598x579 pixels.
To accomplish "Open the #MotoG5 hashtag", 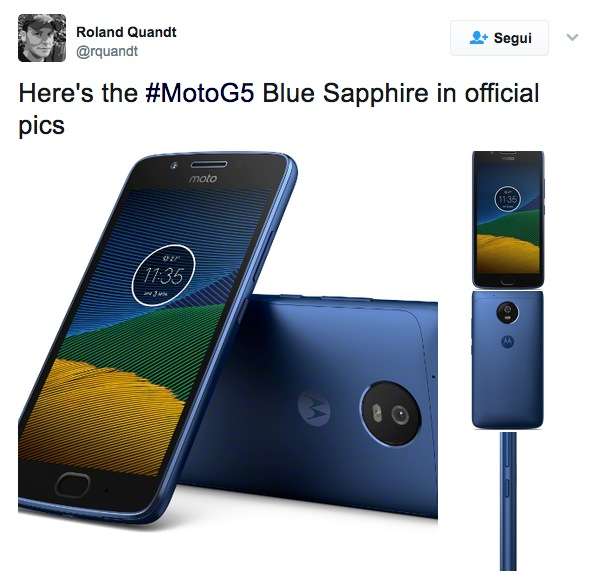I will tap(199, 93).
